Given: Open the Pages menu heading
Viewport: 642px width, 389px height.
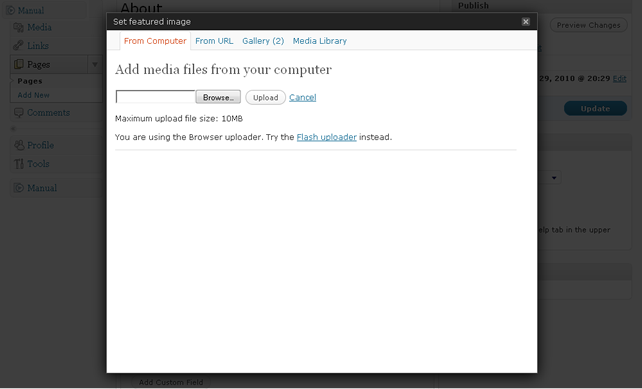Looking at the screenshot, I should [x=38, y=65].
